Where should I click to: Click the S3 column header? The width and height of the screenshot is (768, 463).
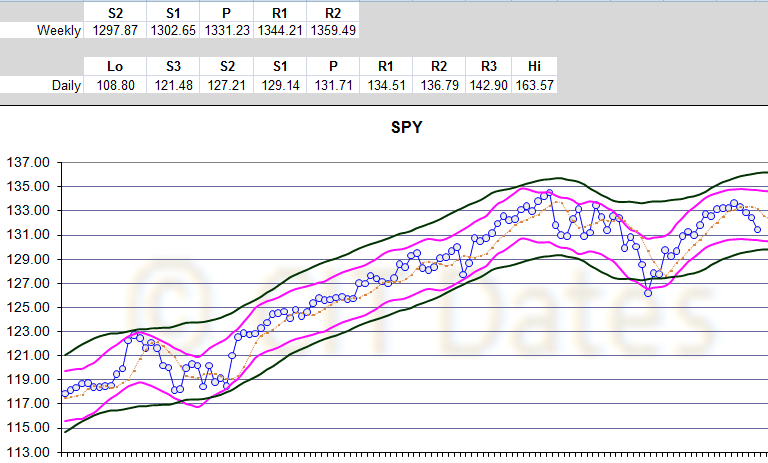(173, 66)
